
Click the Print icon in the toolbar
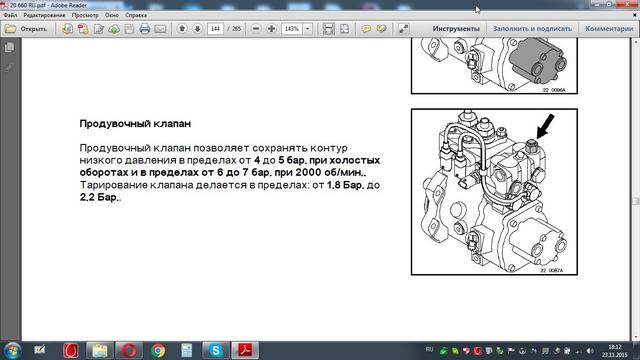(144, 29)
